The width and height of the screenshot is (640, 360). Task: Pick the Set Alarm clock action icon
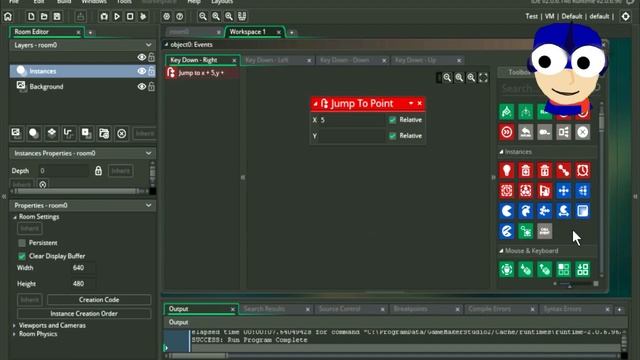tap(582, 170)
